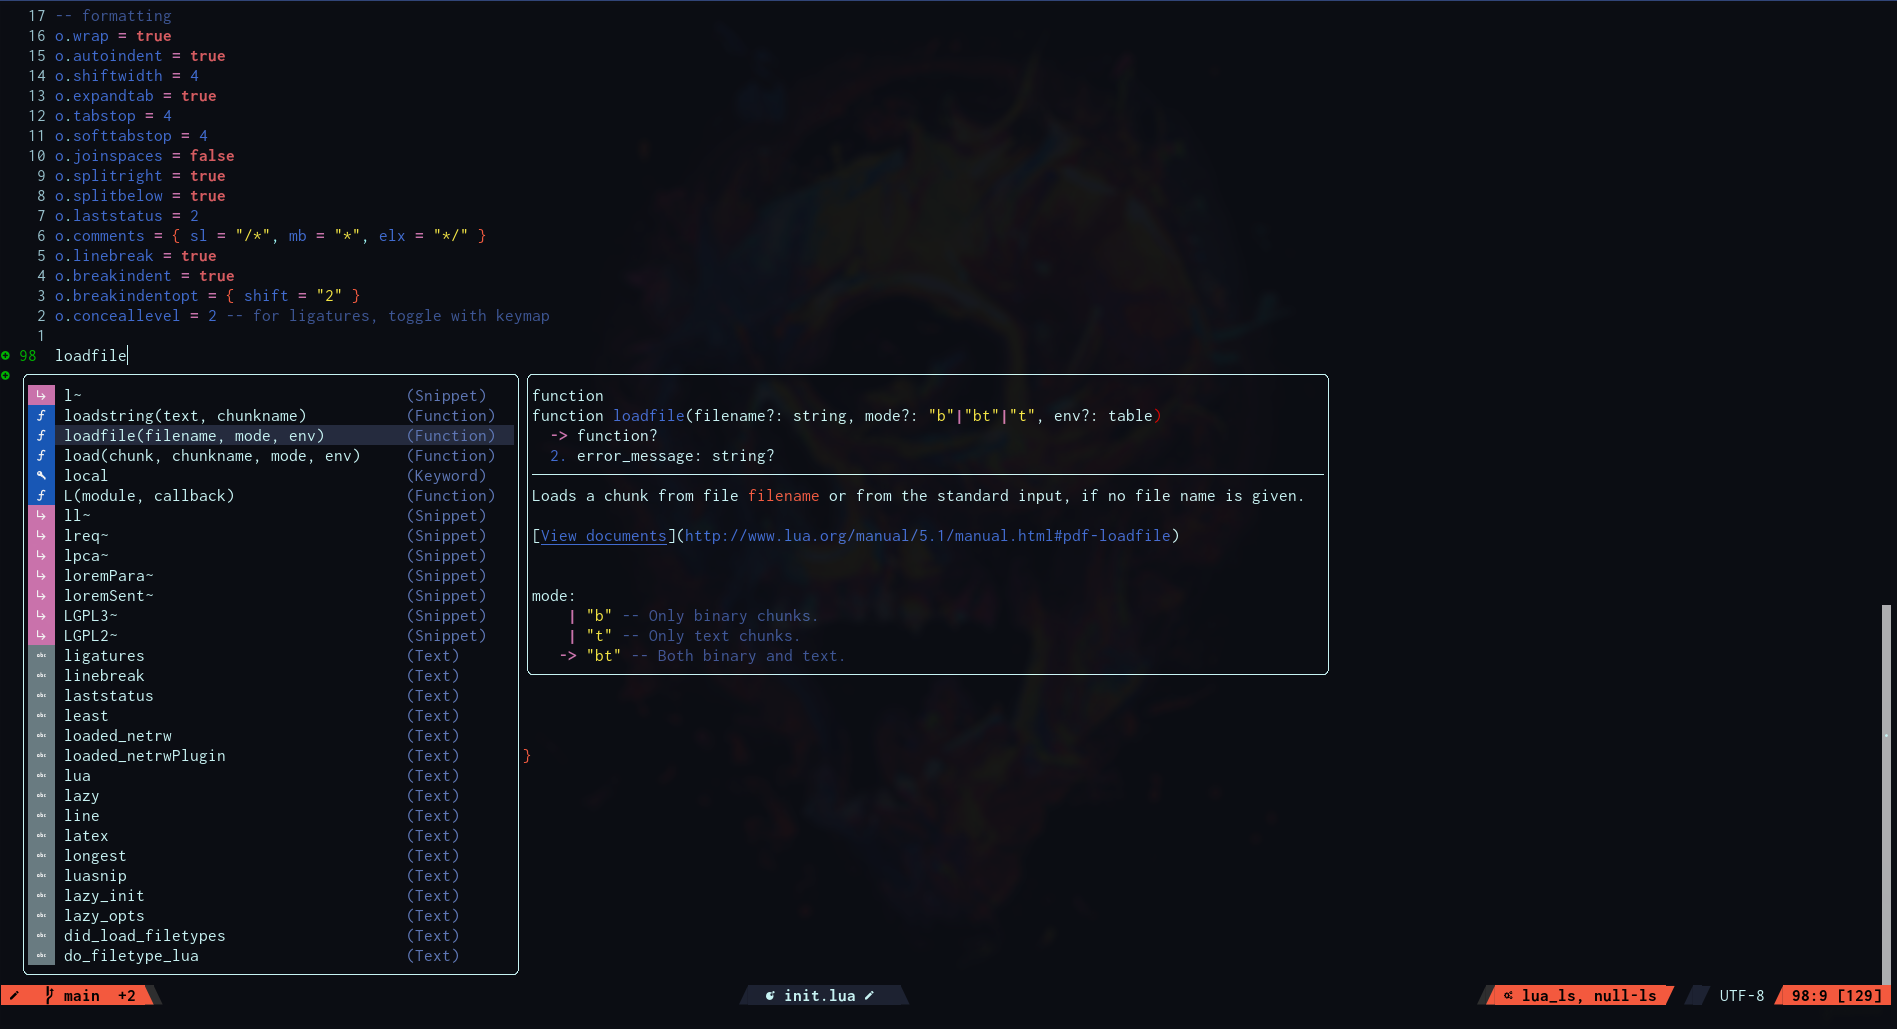
Task: Click the green diagnostic sign on line 98
Action: tap(6, 356)
